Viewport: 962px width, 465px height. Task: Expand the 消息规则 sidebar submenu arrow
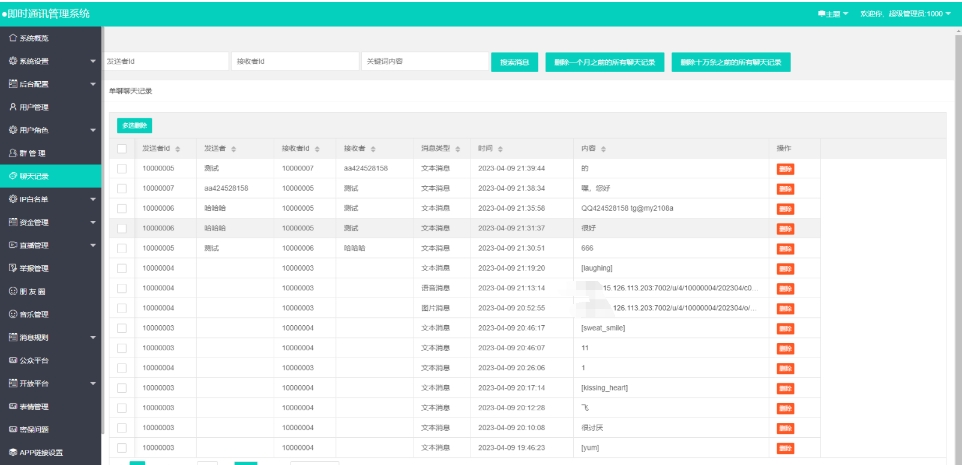click(93, 337)
